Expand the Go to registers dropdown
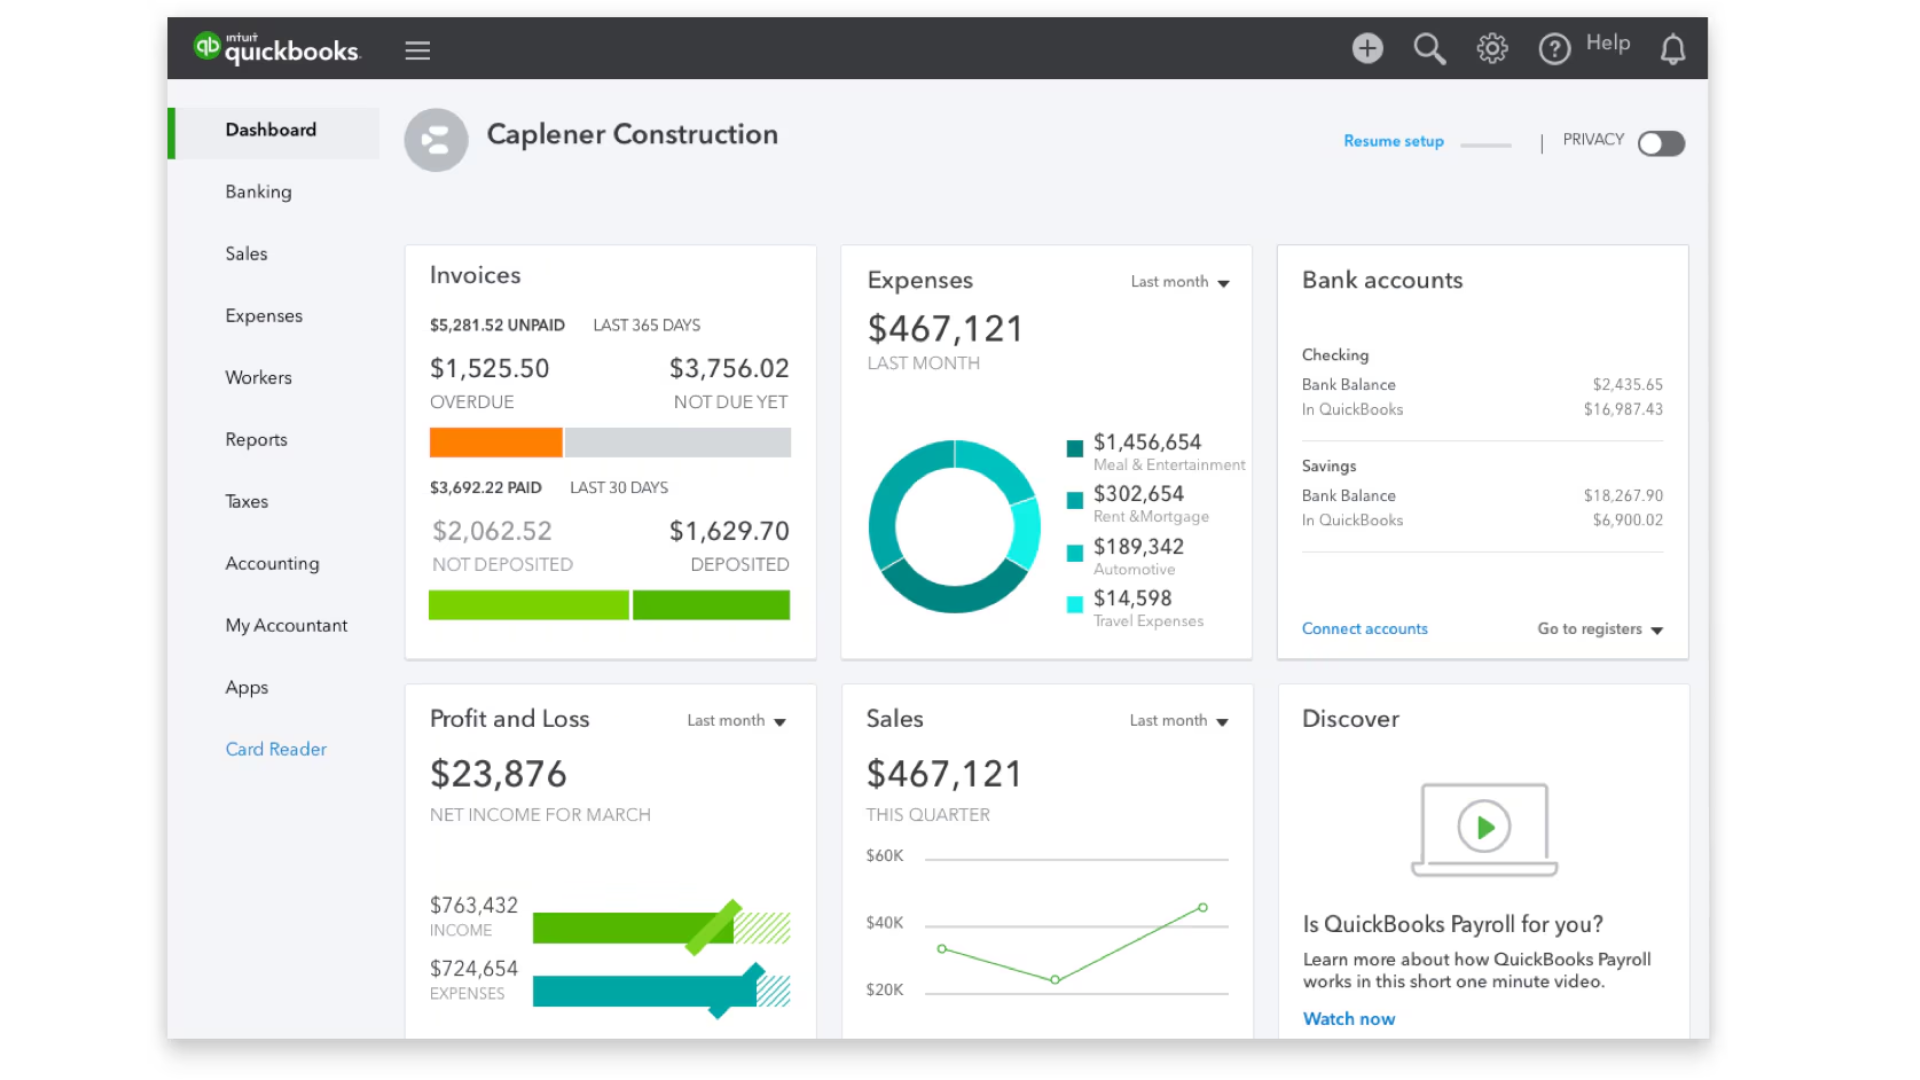The height and width of the screenshot is (1080, 1920). 1599,629
